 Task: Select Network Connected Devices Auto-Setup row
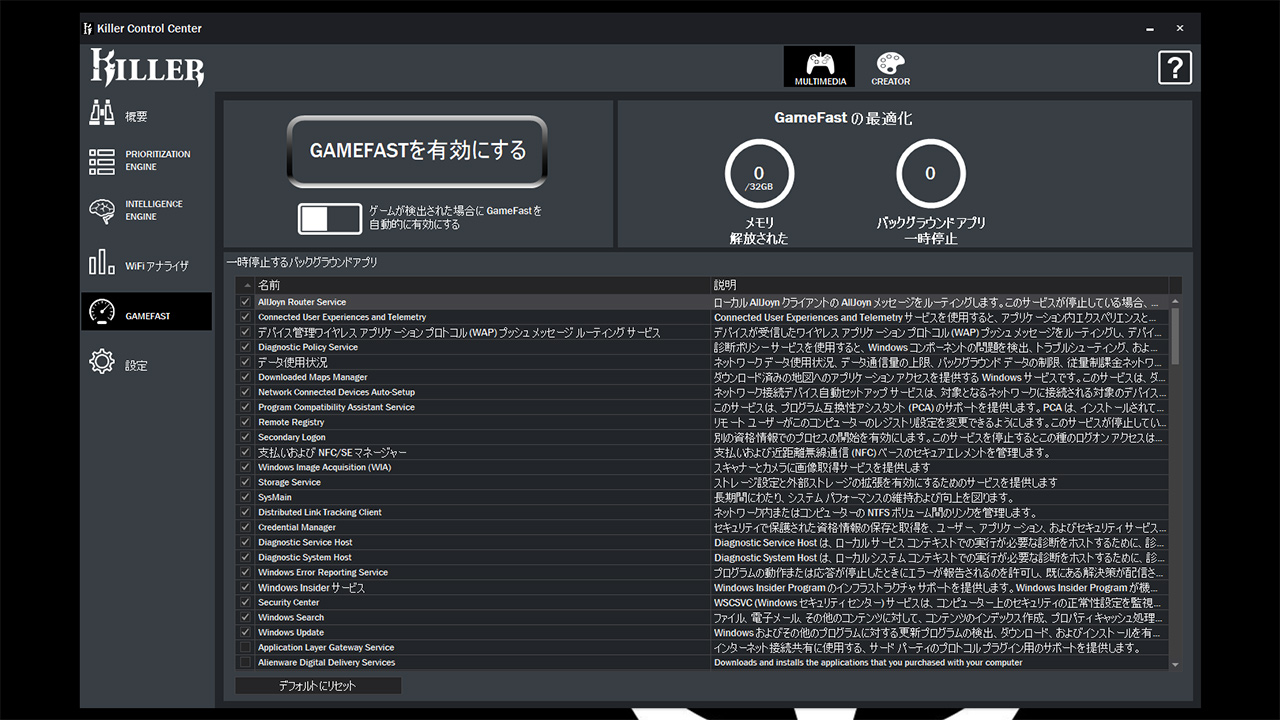pos(702,392)
